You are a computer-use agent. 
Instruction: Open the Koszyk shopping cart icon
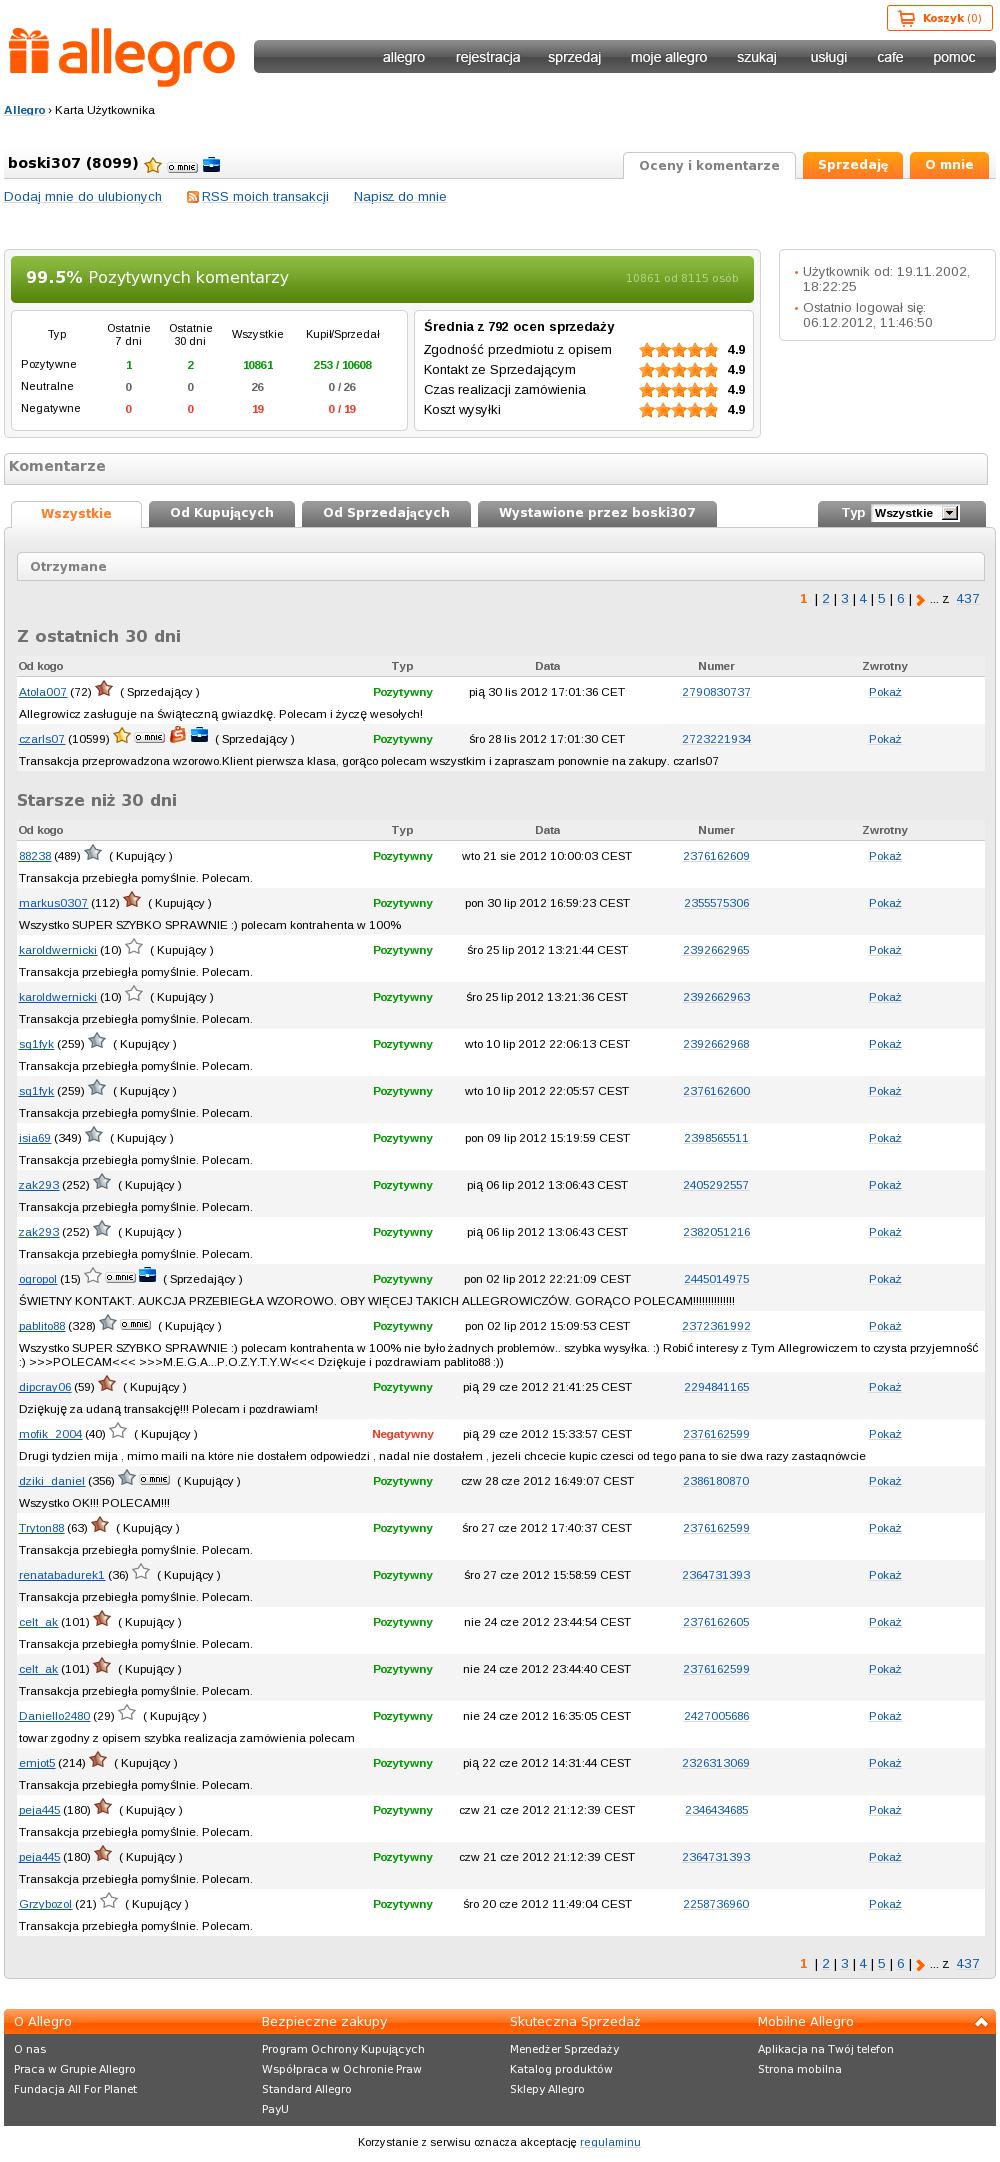tap(907, 18)
